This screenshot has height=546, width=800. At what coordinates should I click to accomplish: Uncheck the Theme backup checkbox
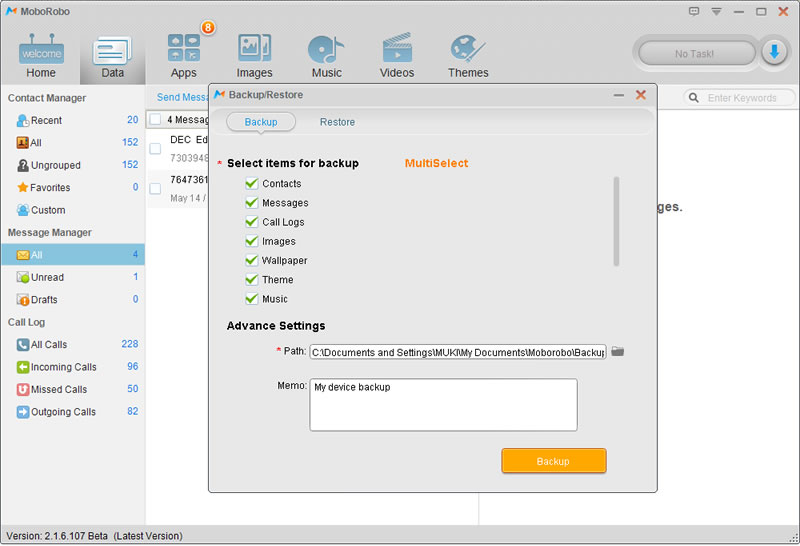pyautogui.click(x=252, y=279)
